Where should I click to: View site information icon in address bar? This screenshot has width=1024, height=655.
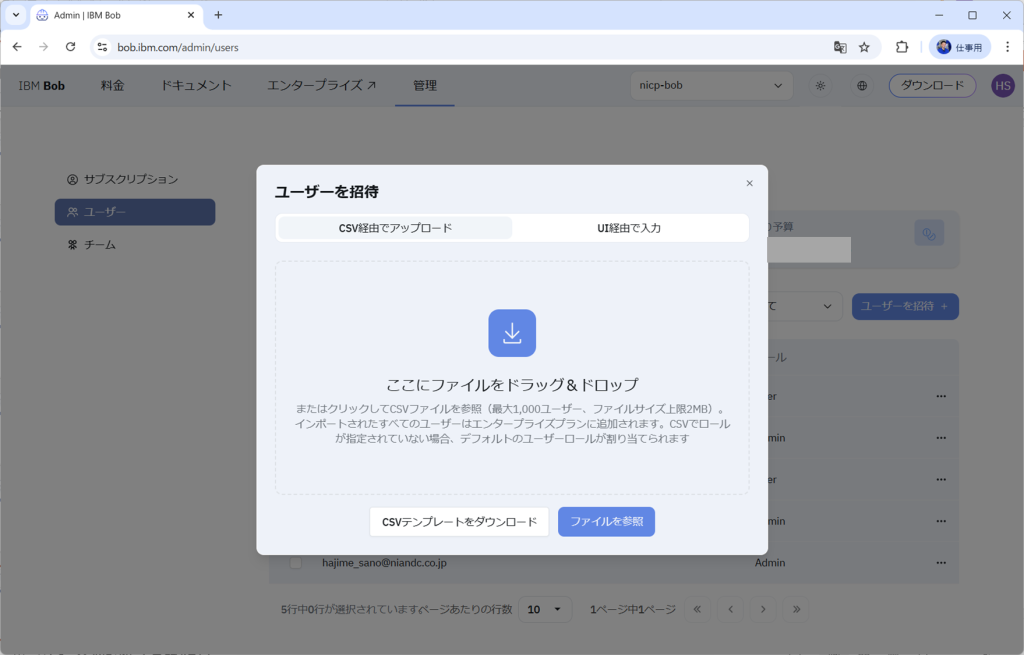103,47
